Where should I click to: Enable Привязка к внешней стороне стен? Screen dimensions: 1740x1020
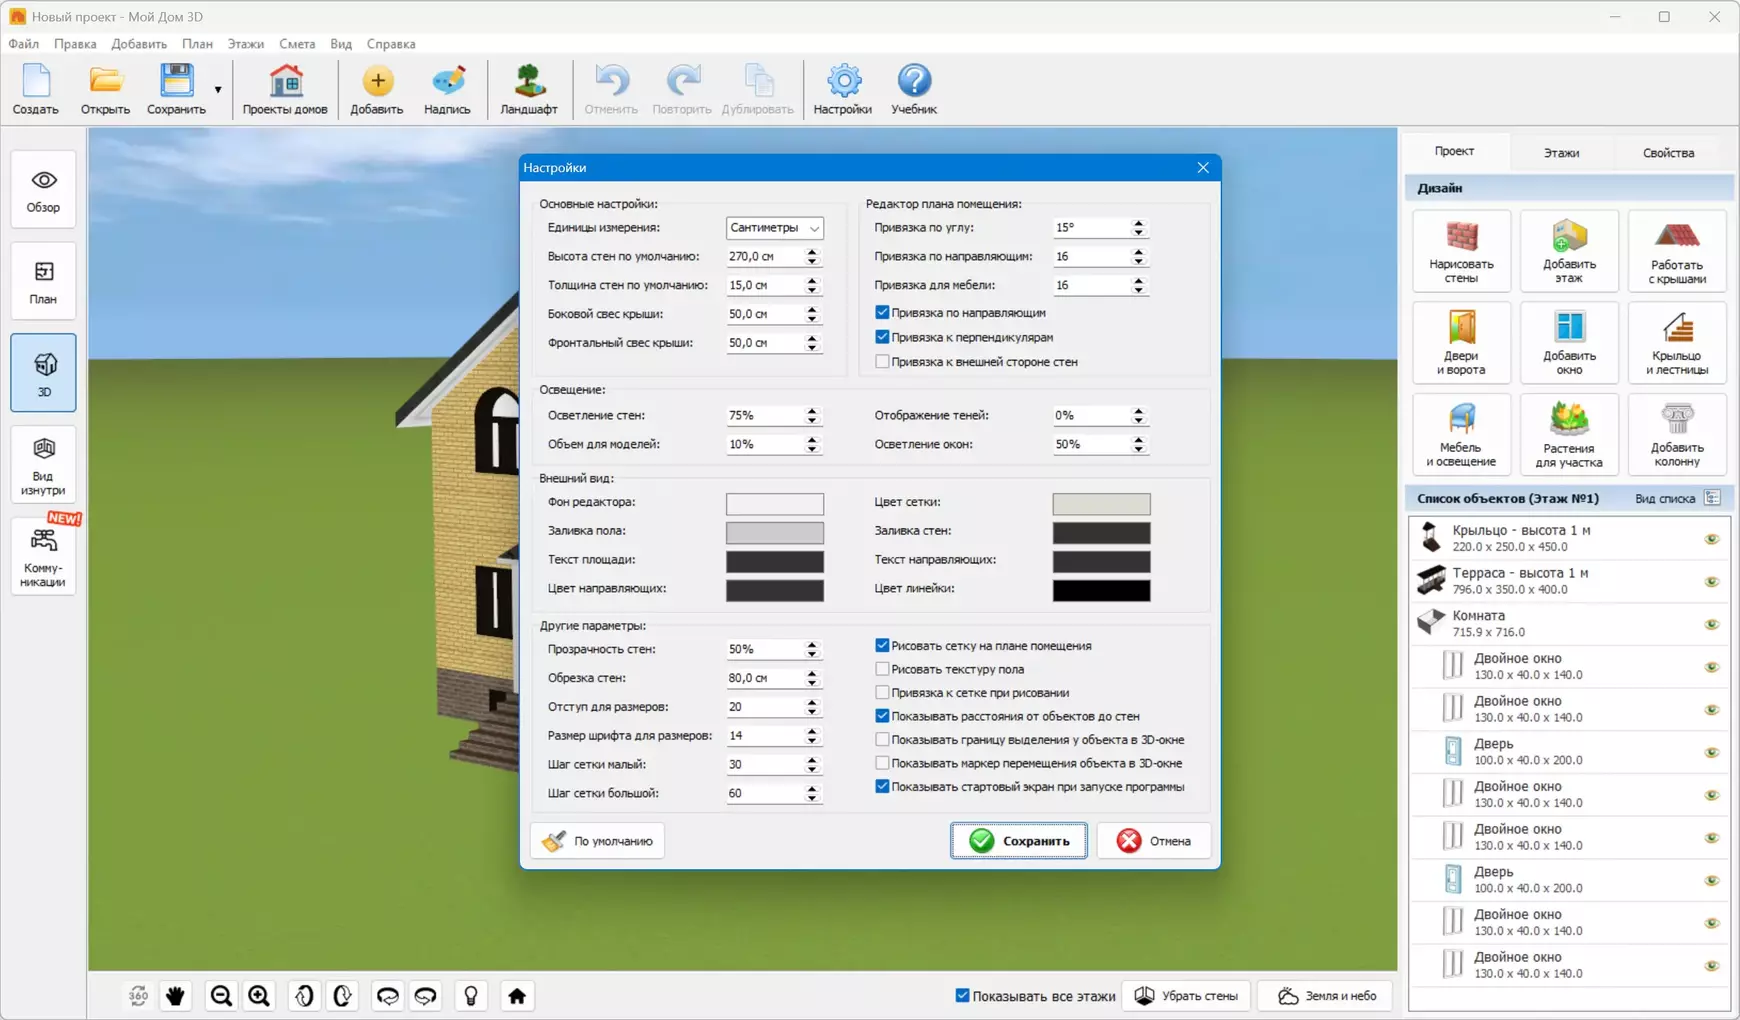point(882,362)
